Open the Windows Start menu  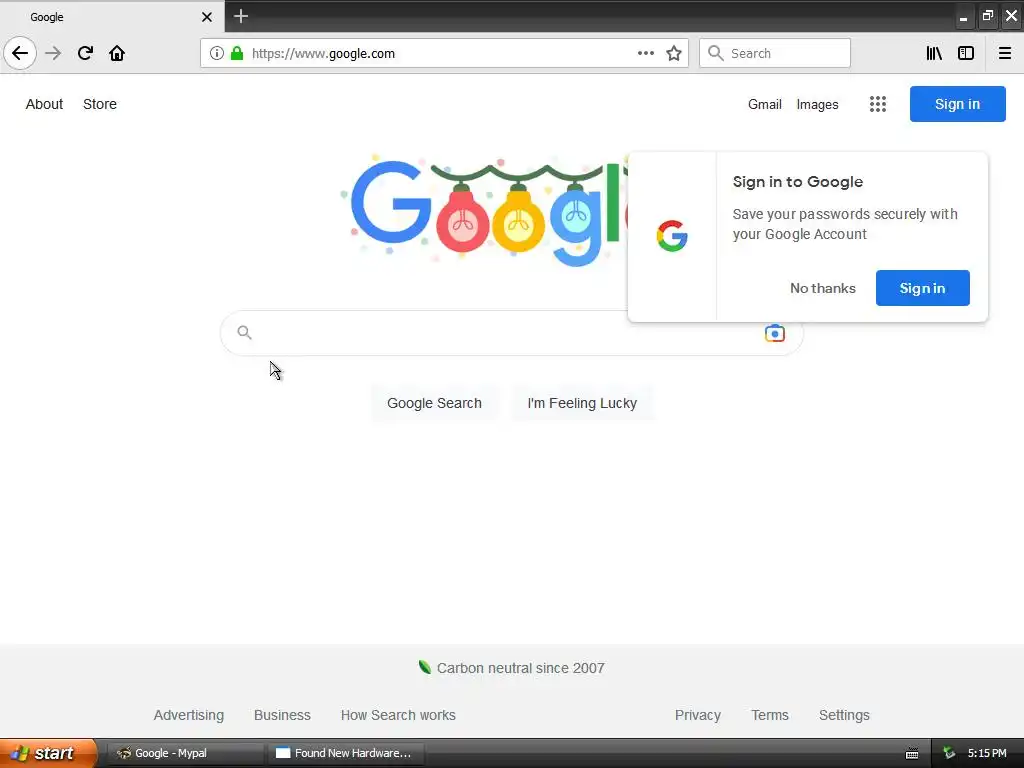(48, 753)
